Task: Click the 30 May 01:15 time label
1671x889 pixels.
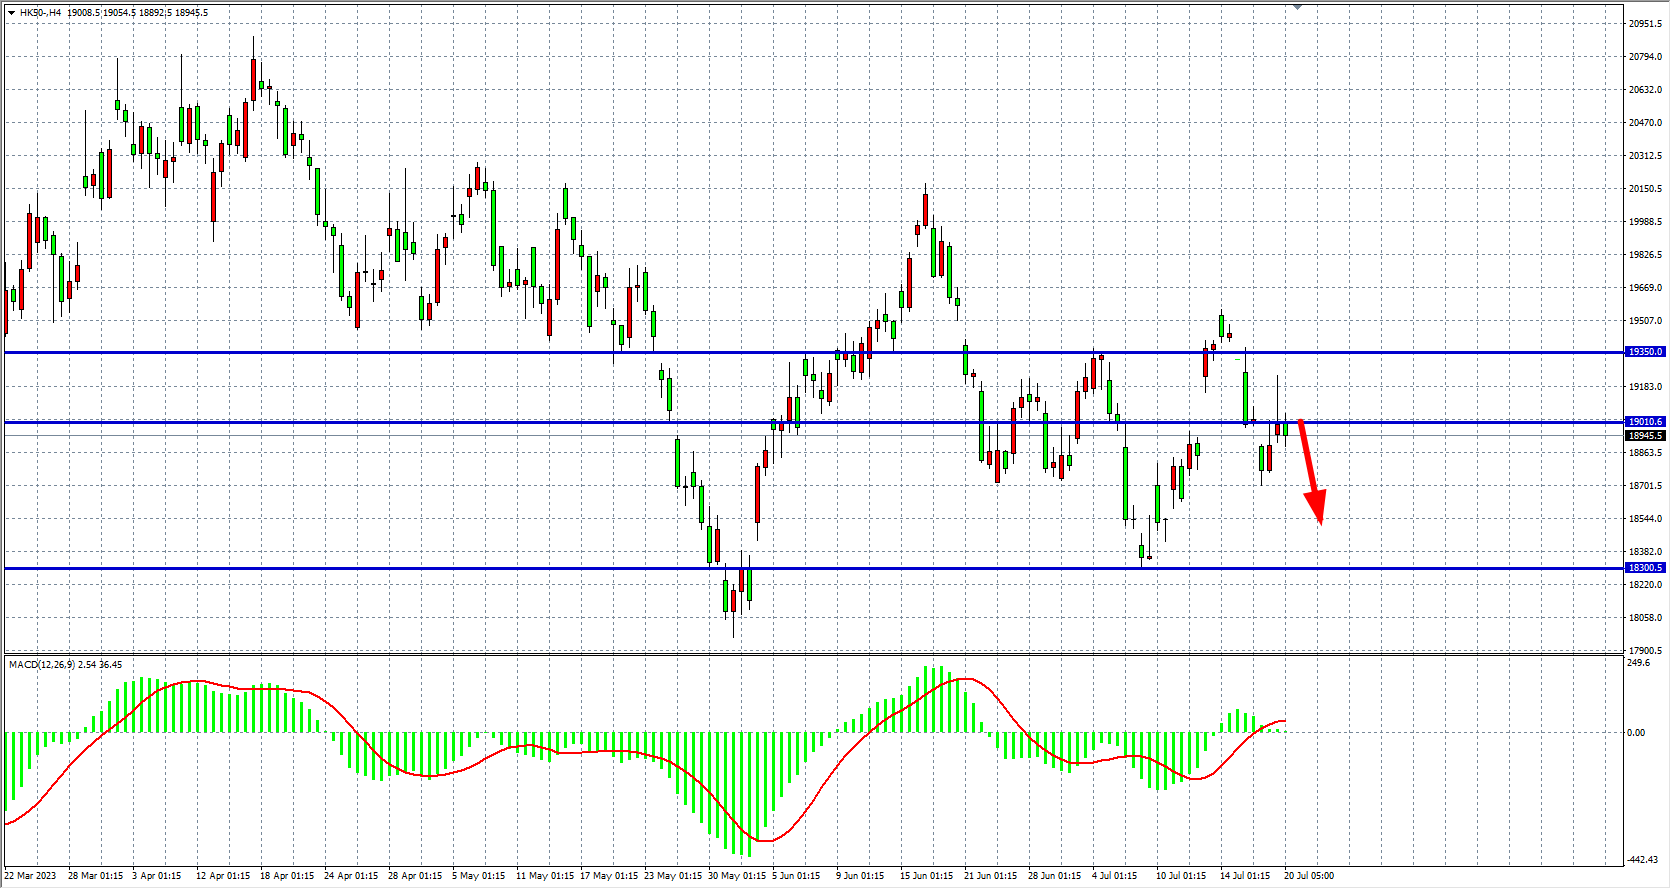Action: pos(736,876)
